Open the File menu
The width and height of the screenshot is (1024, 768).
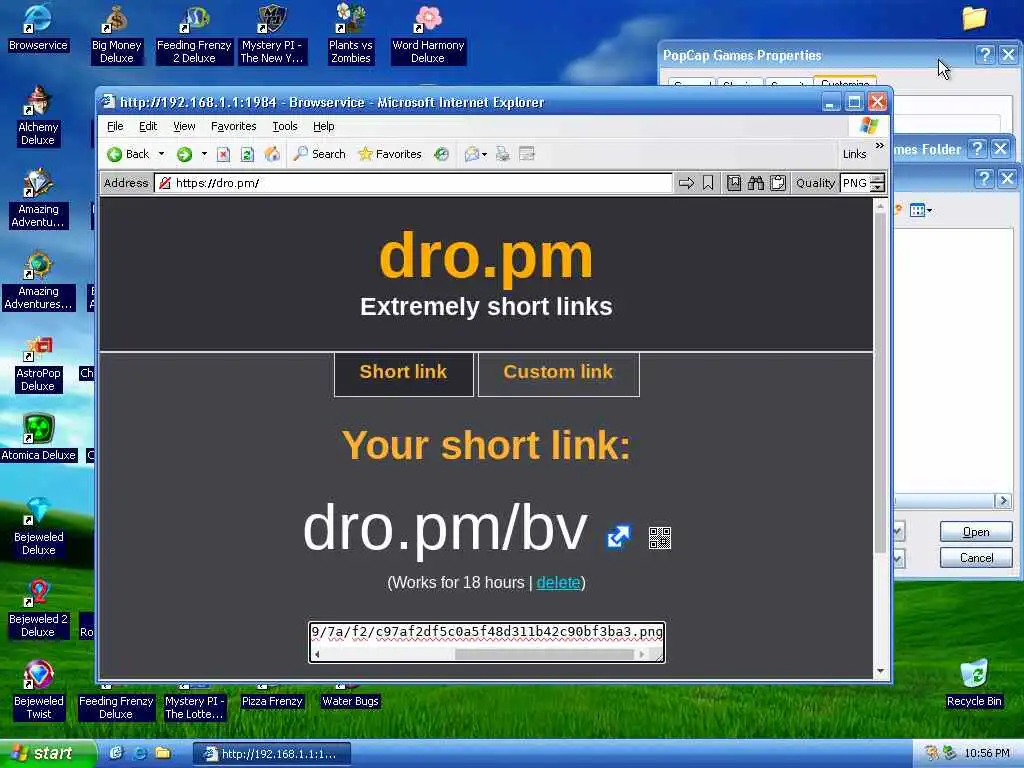(115, 126)
